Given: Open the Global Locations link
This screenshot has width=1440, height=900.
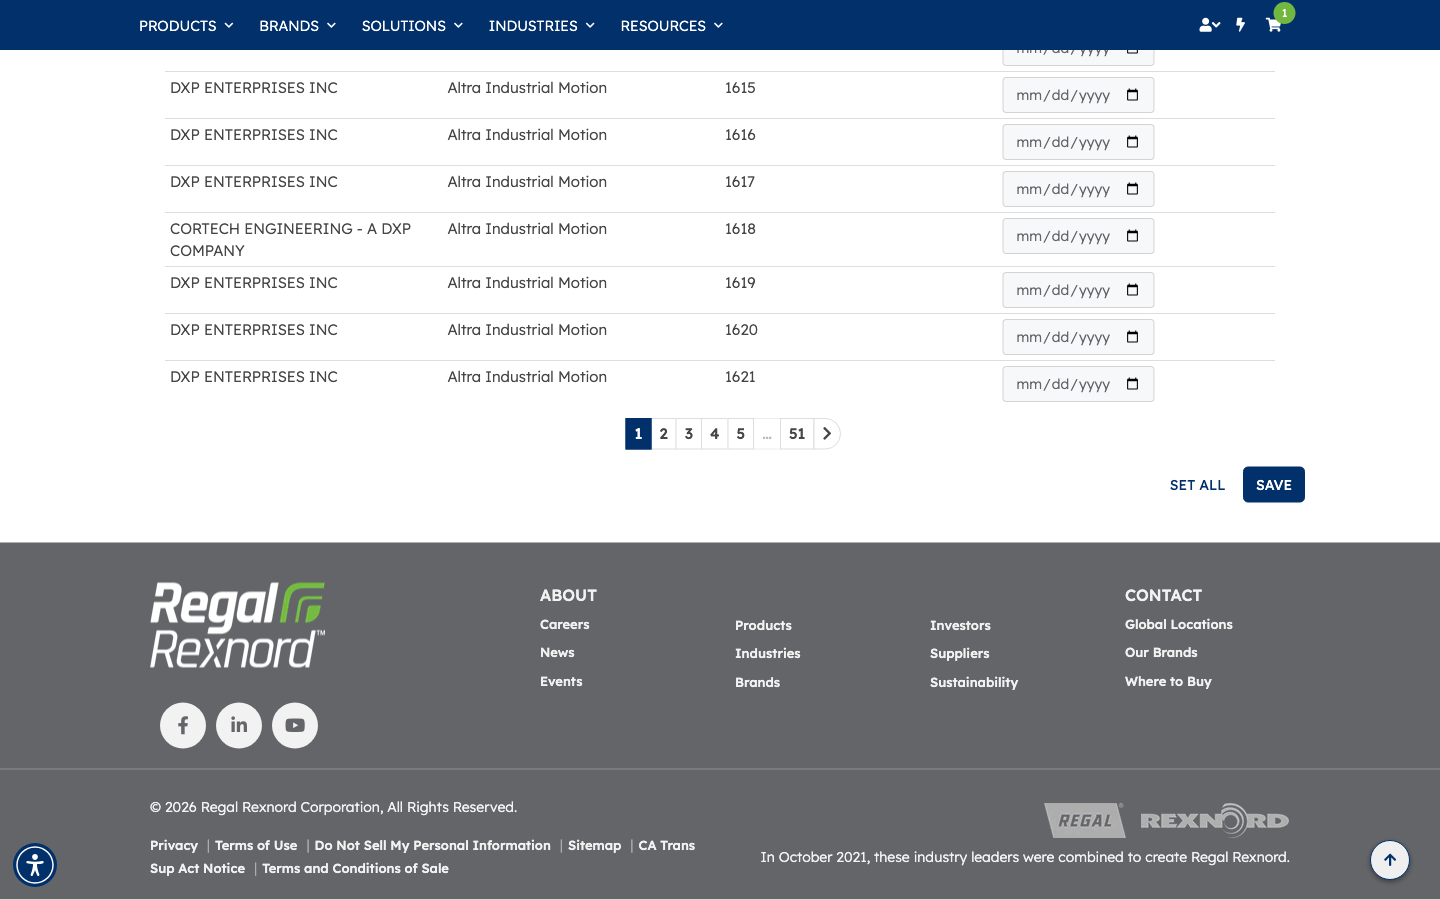Looking at the screenshot, I should tap(1179, 624).
